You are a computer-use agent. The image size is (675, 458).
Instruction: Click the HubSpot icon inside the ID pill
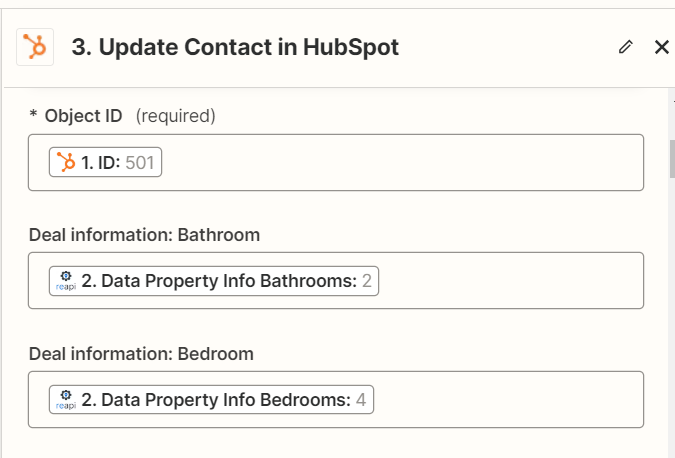(66, 162)
